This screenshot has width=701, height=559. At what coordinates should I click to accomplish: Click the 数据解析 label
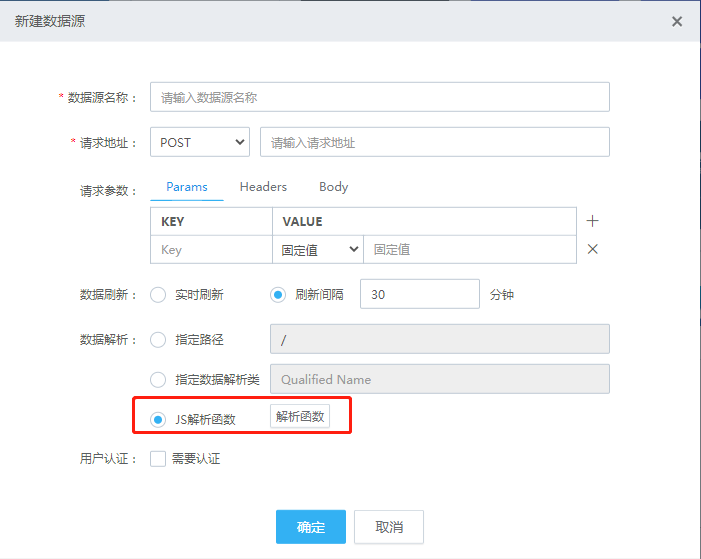pos(109,340)
